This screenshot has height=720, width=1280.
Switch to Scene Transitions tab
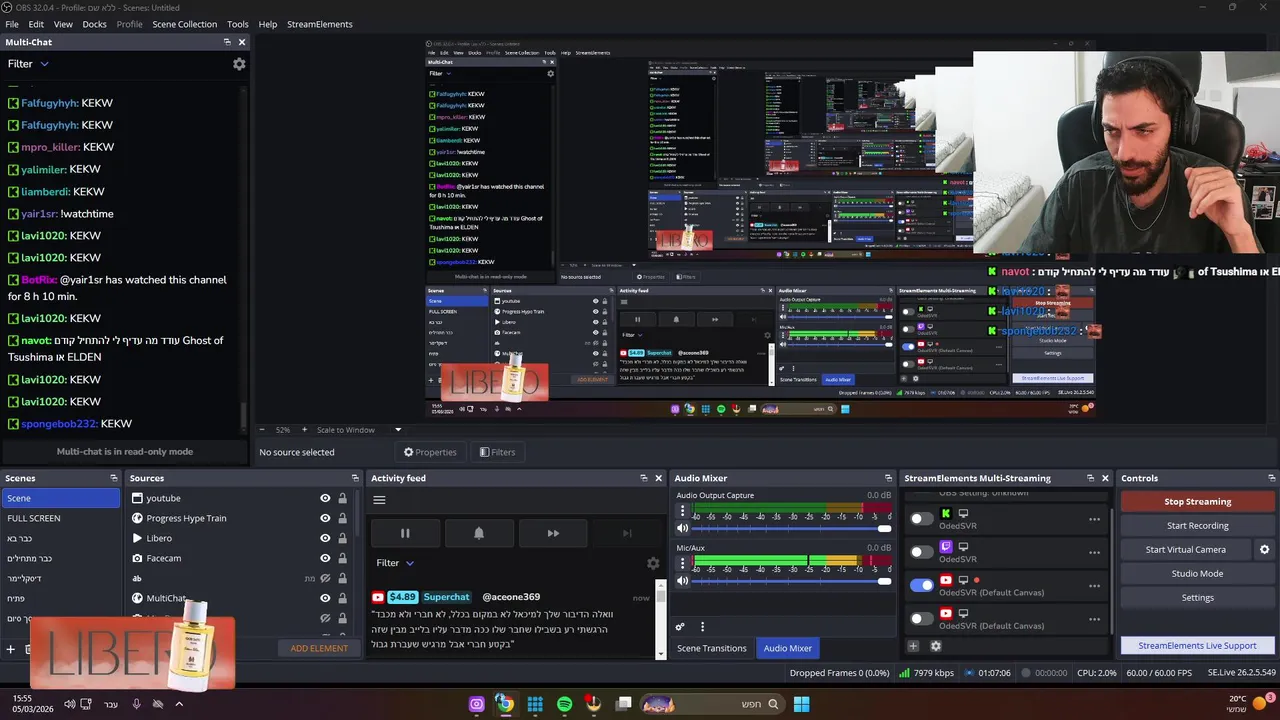(x=712, y=648)
